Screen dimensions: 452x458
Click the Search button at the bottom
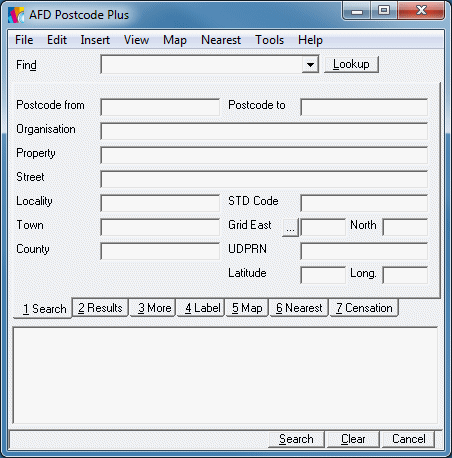(296, 439)
